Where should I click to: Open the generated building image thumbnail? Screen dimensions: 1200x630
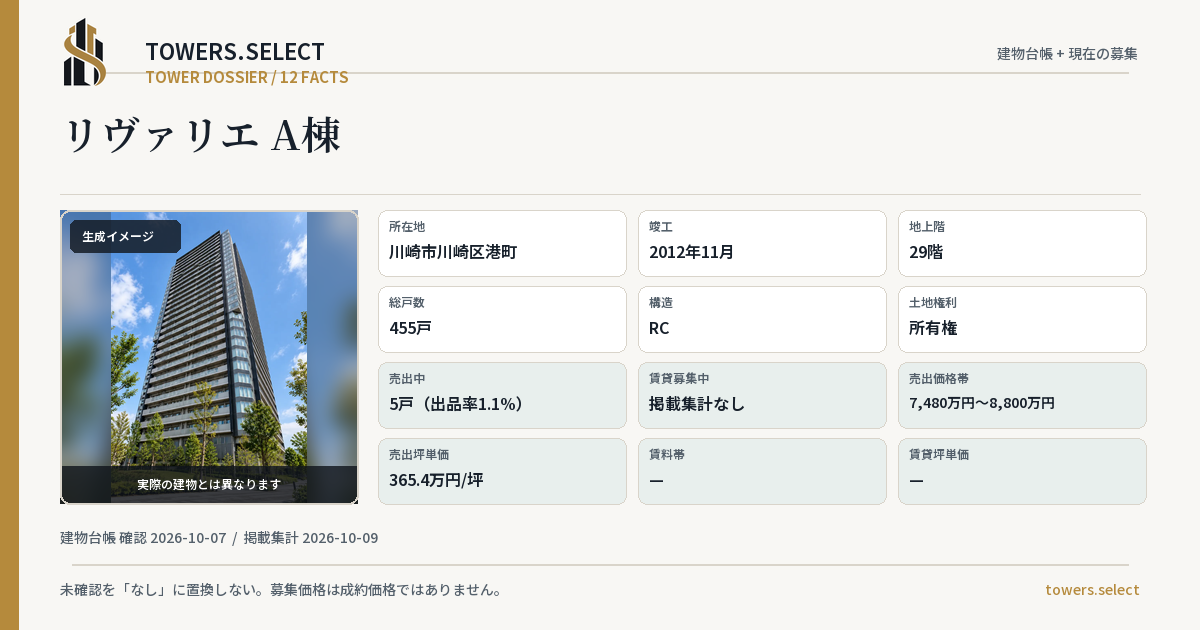click(x=209, y=357)
